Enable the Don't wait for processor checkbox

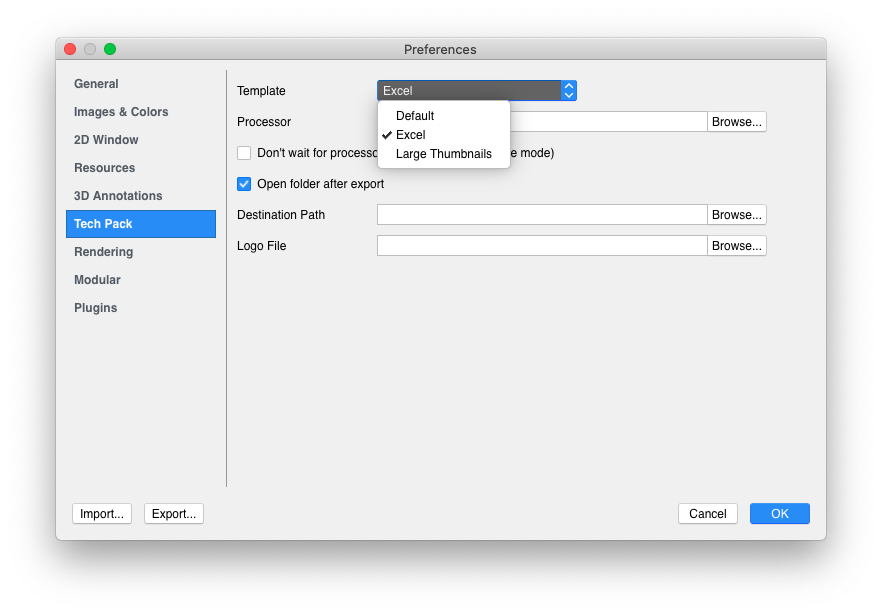(x=243, y=153)
